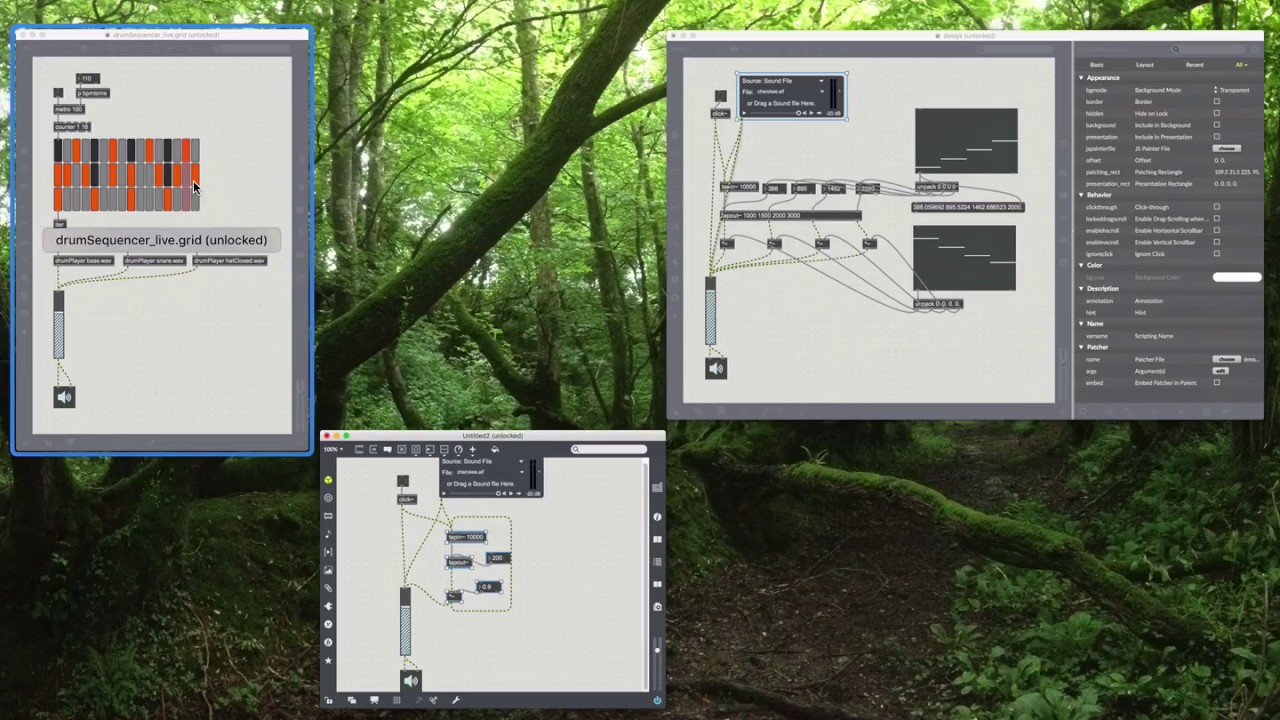This screenshot has width=1280, height=720.
Task: Open the BEAP b icon in Untitled2 sidebar
Action: (328, 642)
